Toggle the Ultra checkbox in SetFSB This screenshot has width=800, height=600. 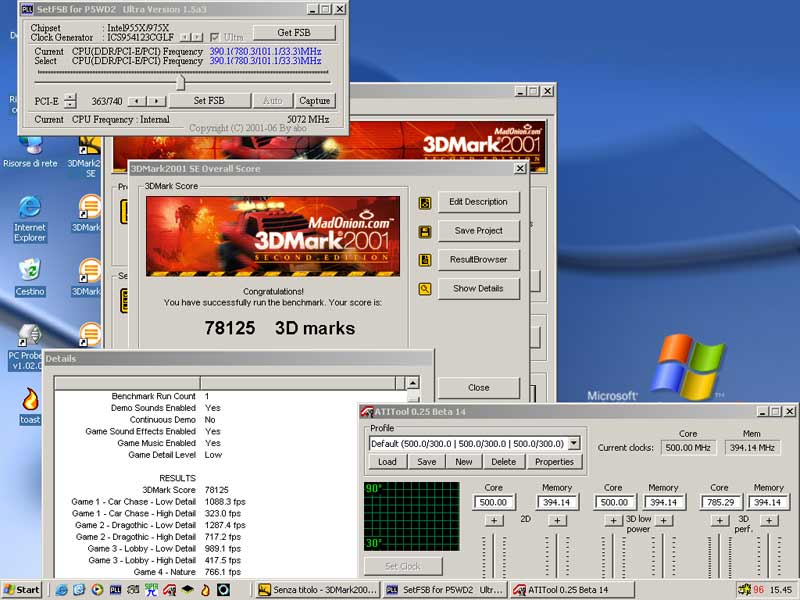pyautogui.click(x=215, y=37)
